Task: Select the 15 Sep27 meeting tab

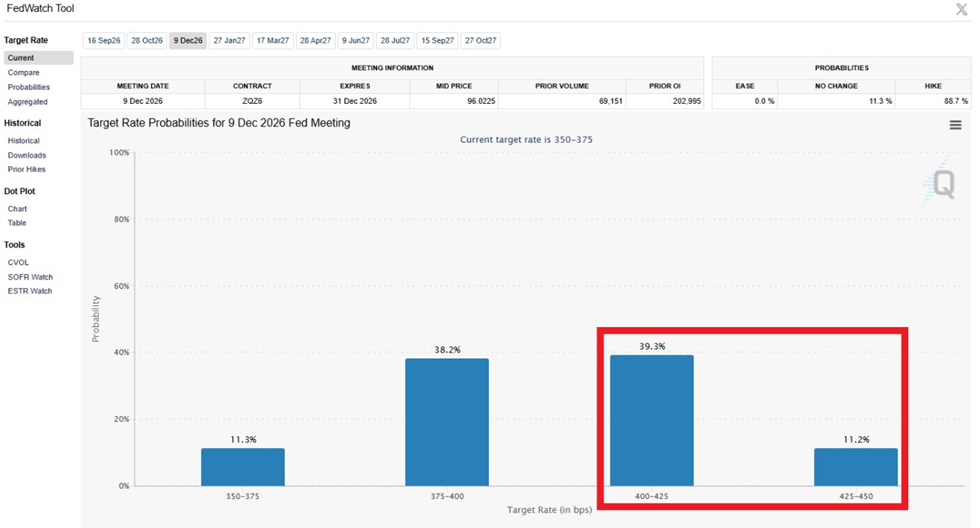Action: pos(438,41)
